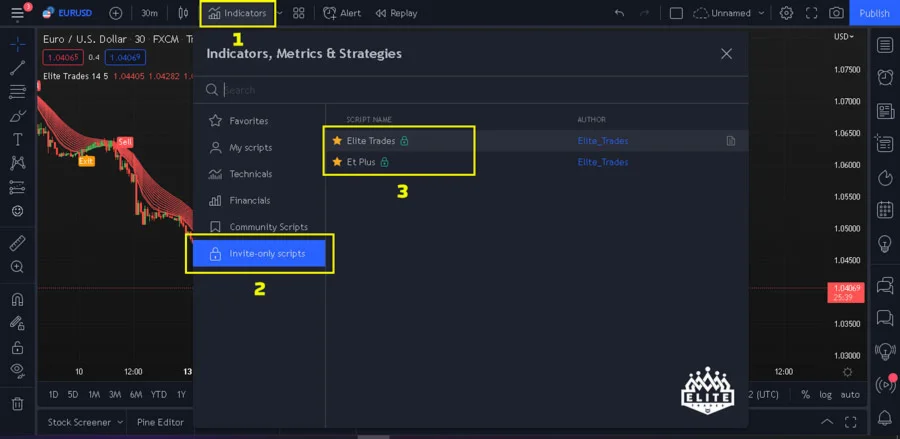Switch to the Technicals category
The image size is (900, 439).
point(250,174)
